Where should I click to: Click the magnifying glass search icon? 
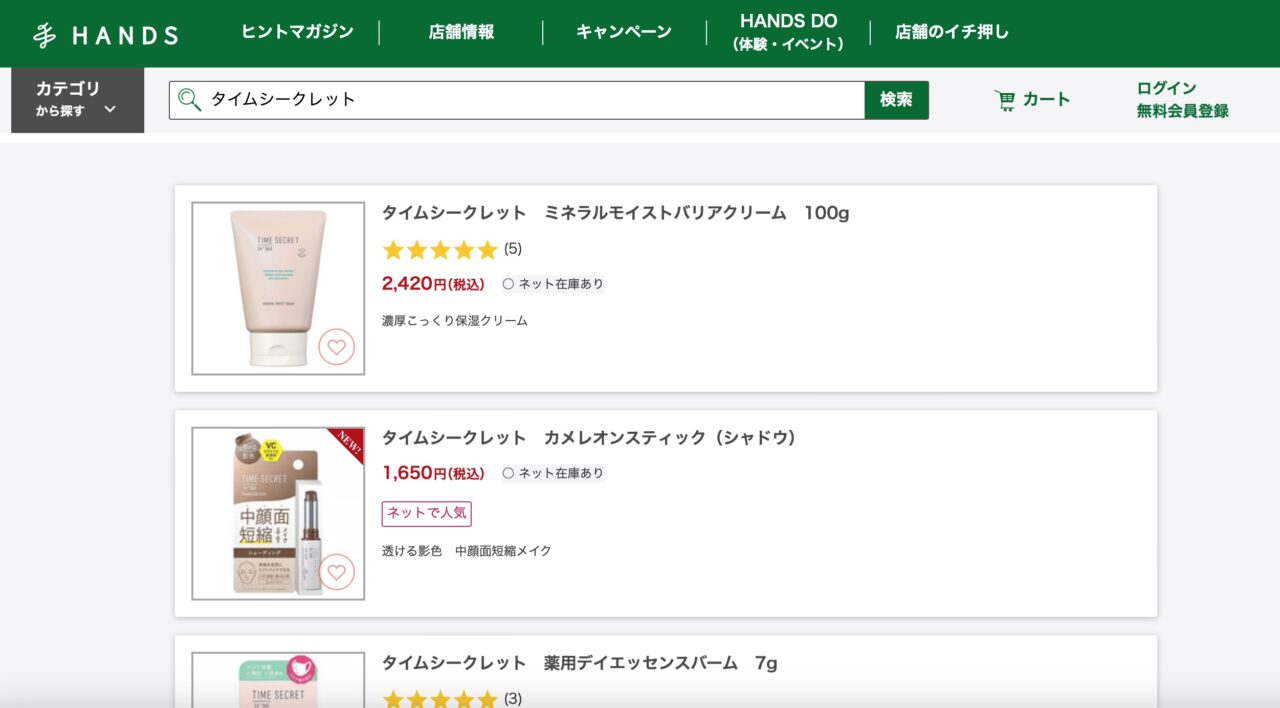click(189, 99)
